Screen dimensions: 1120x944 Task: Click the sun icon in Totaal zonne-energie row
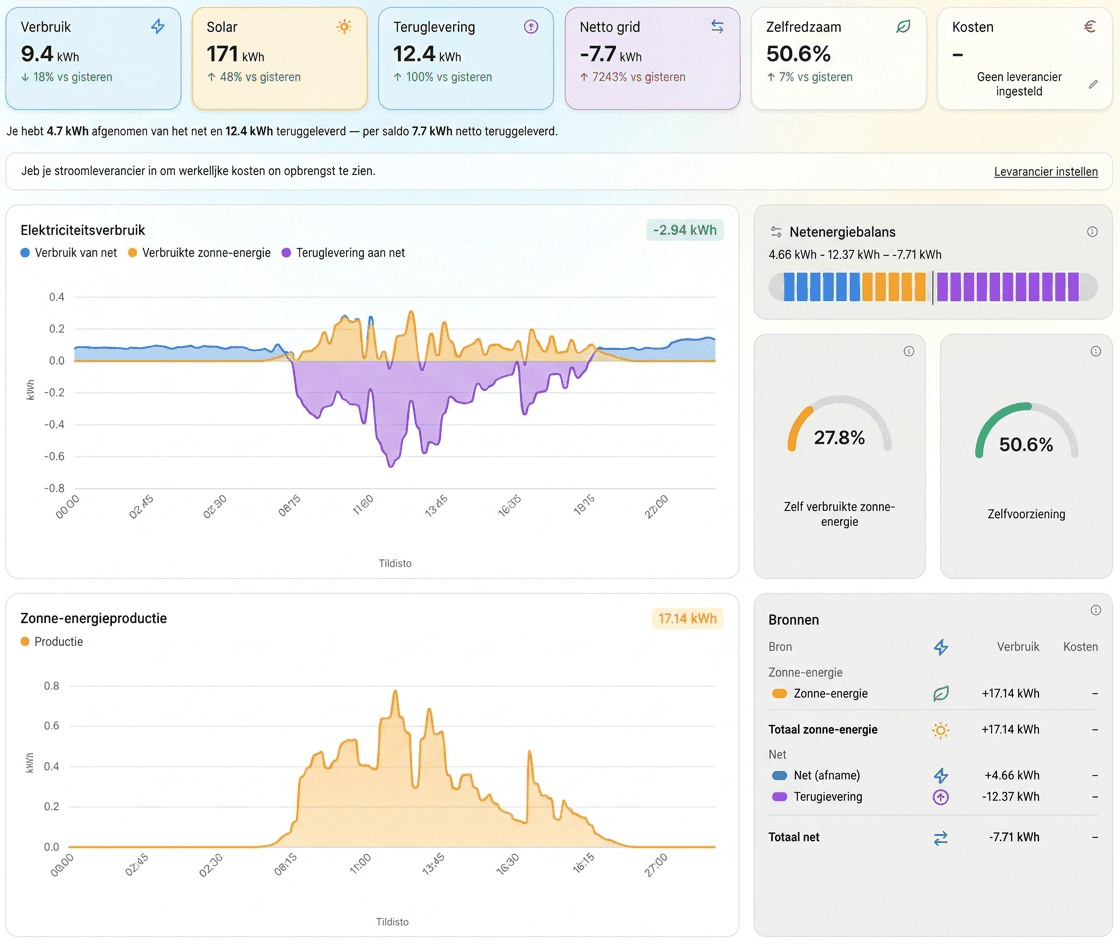click(941, 730)
